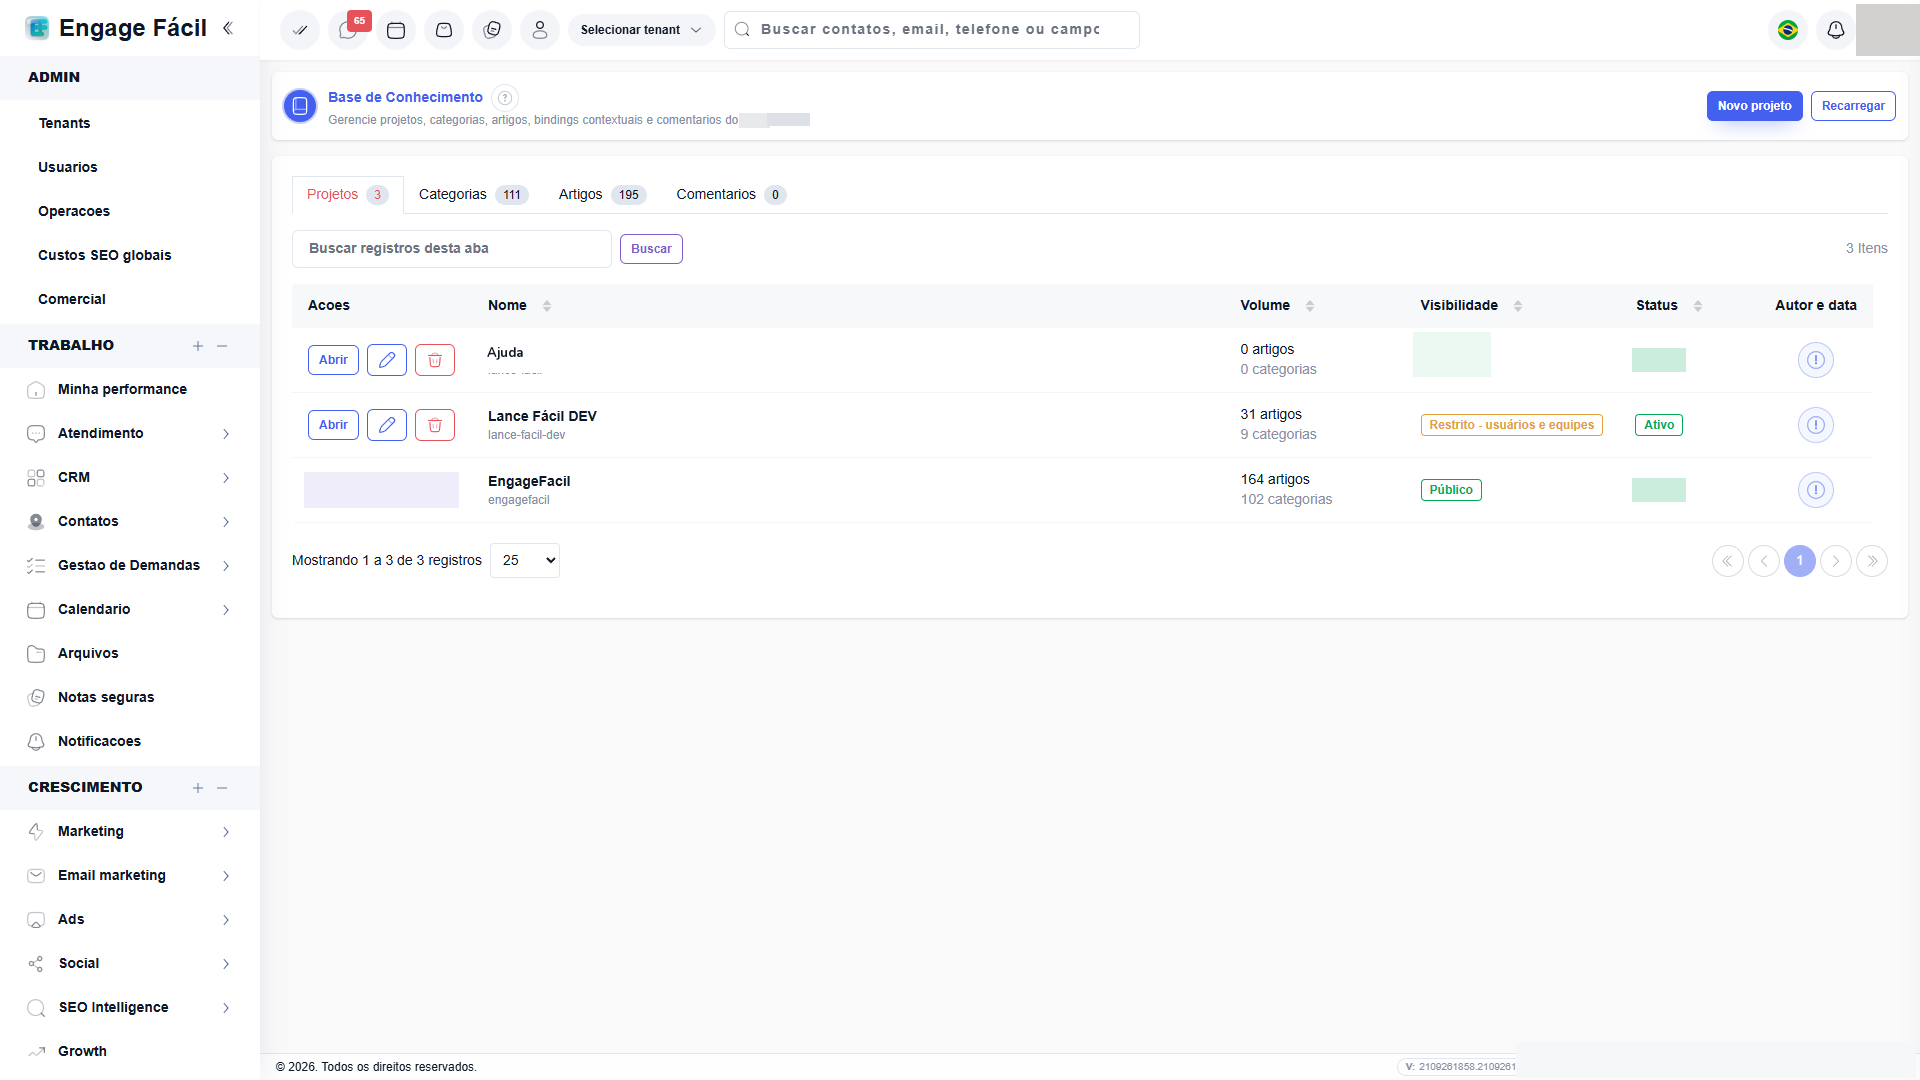Viewport: 1920px width, 1080px height.
Task: Switch to the Categorias tab
Action: tap(473, 195)
